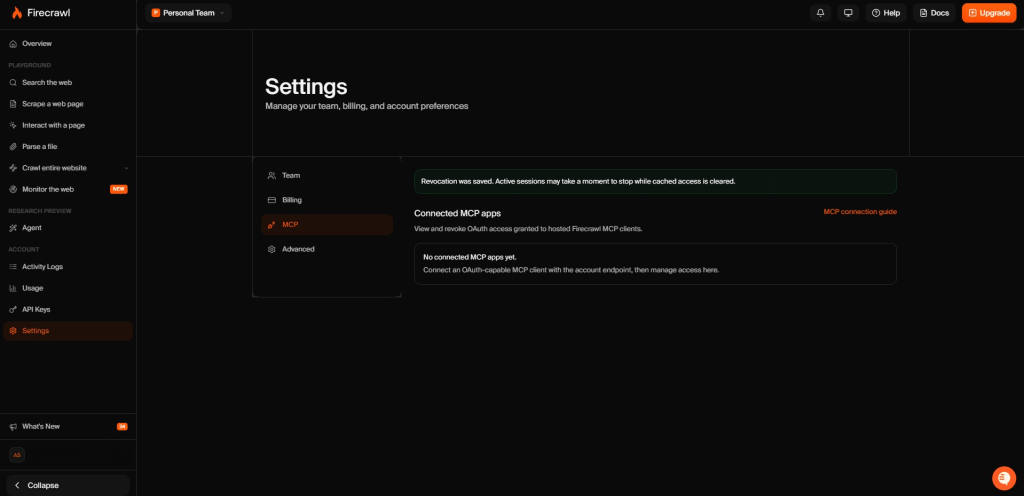Open the Docs button
The width and height of the screenshot is (1024, 496).
coord(934,13)
